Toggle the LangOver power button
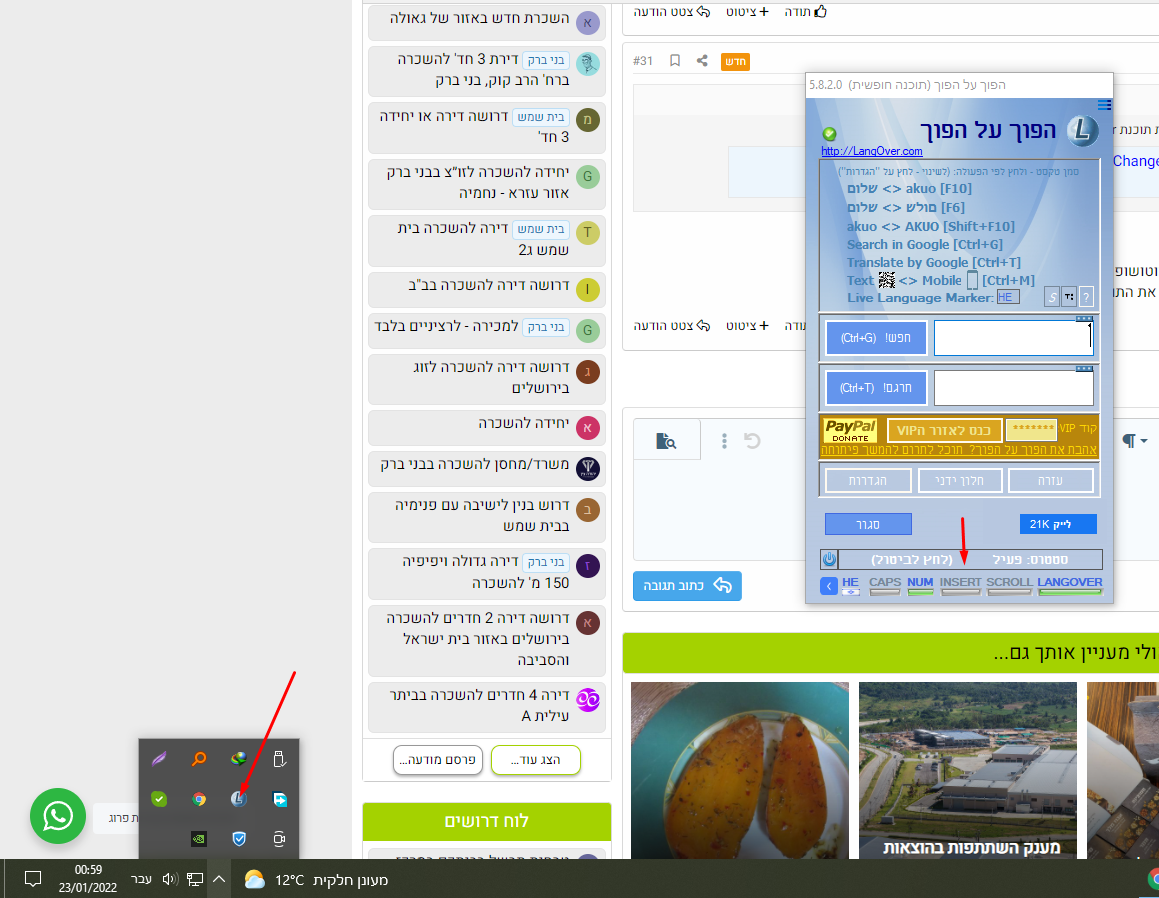Viewport: 1159px width, 898px height. tap(829, 559)
